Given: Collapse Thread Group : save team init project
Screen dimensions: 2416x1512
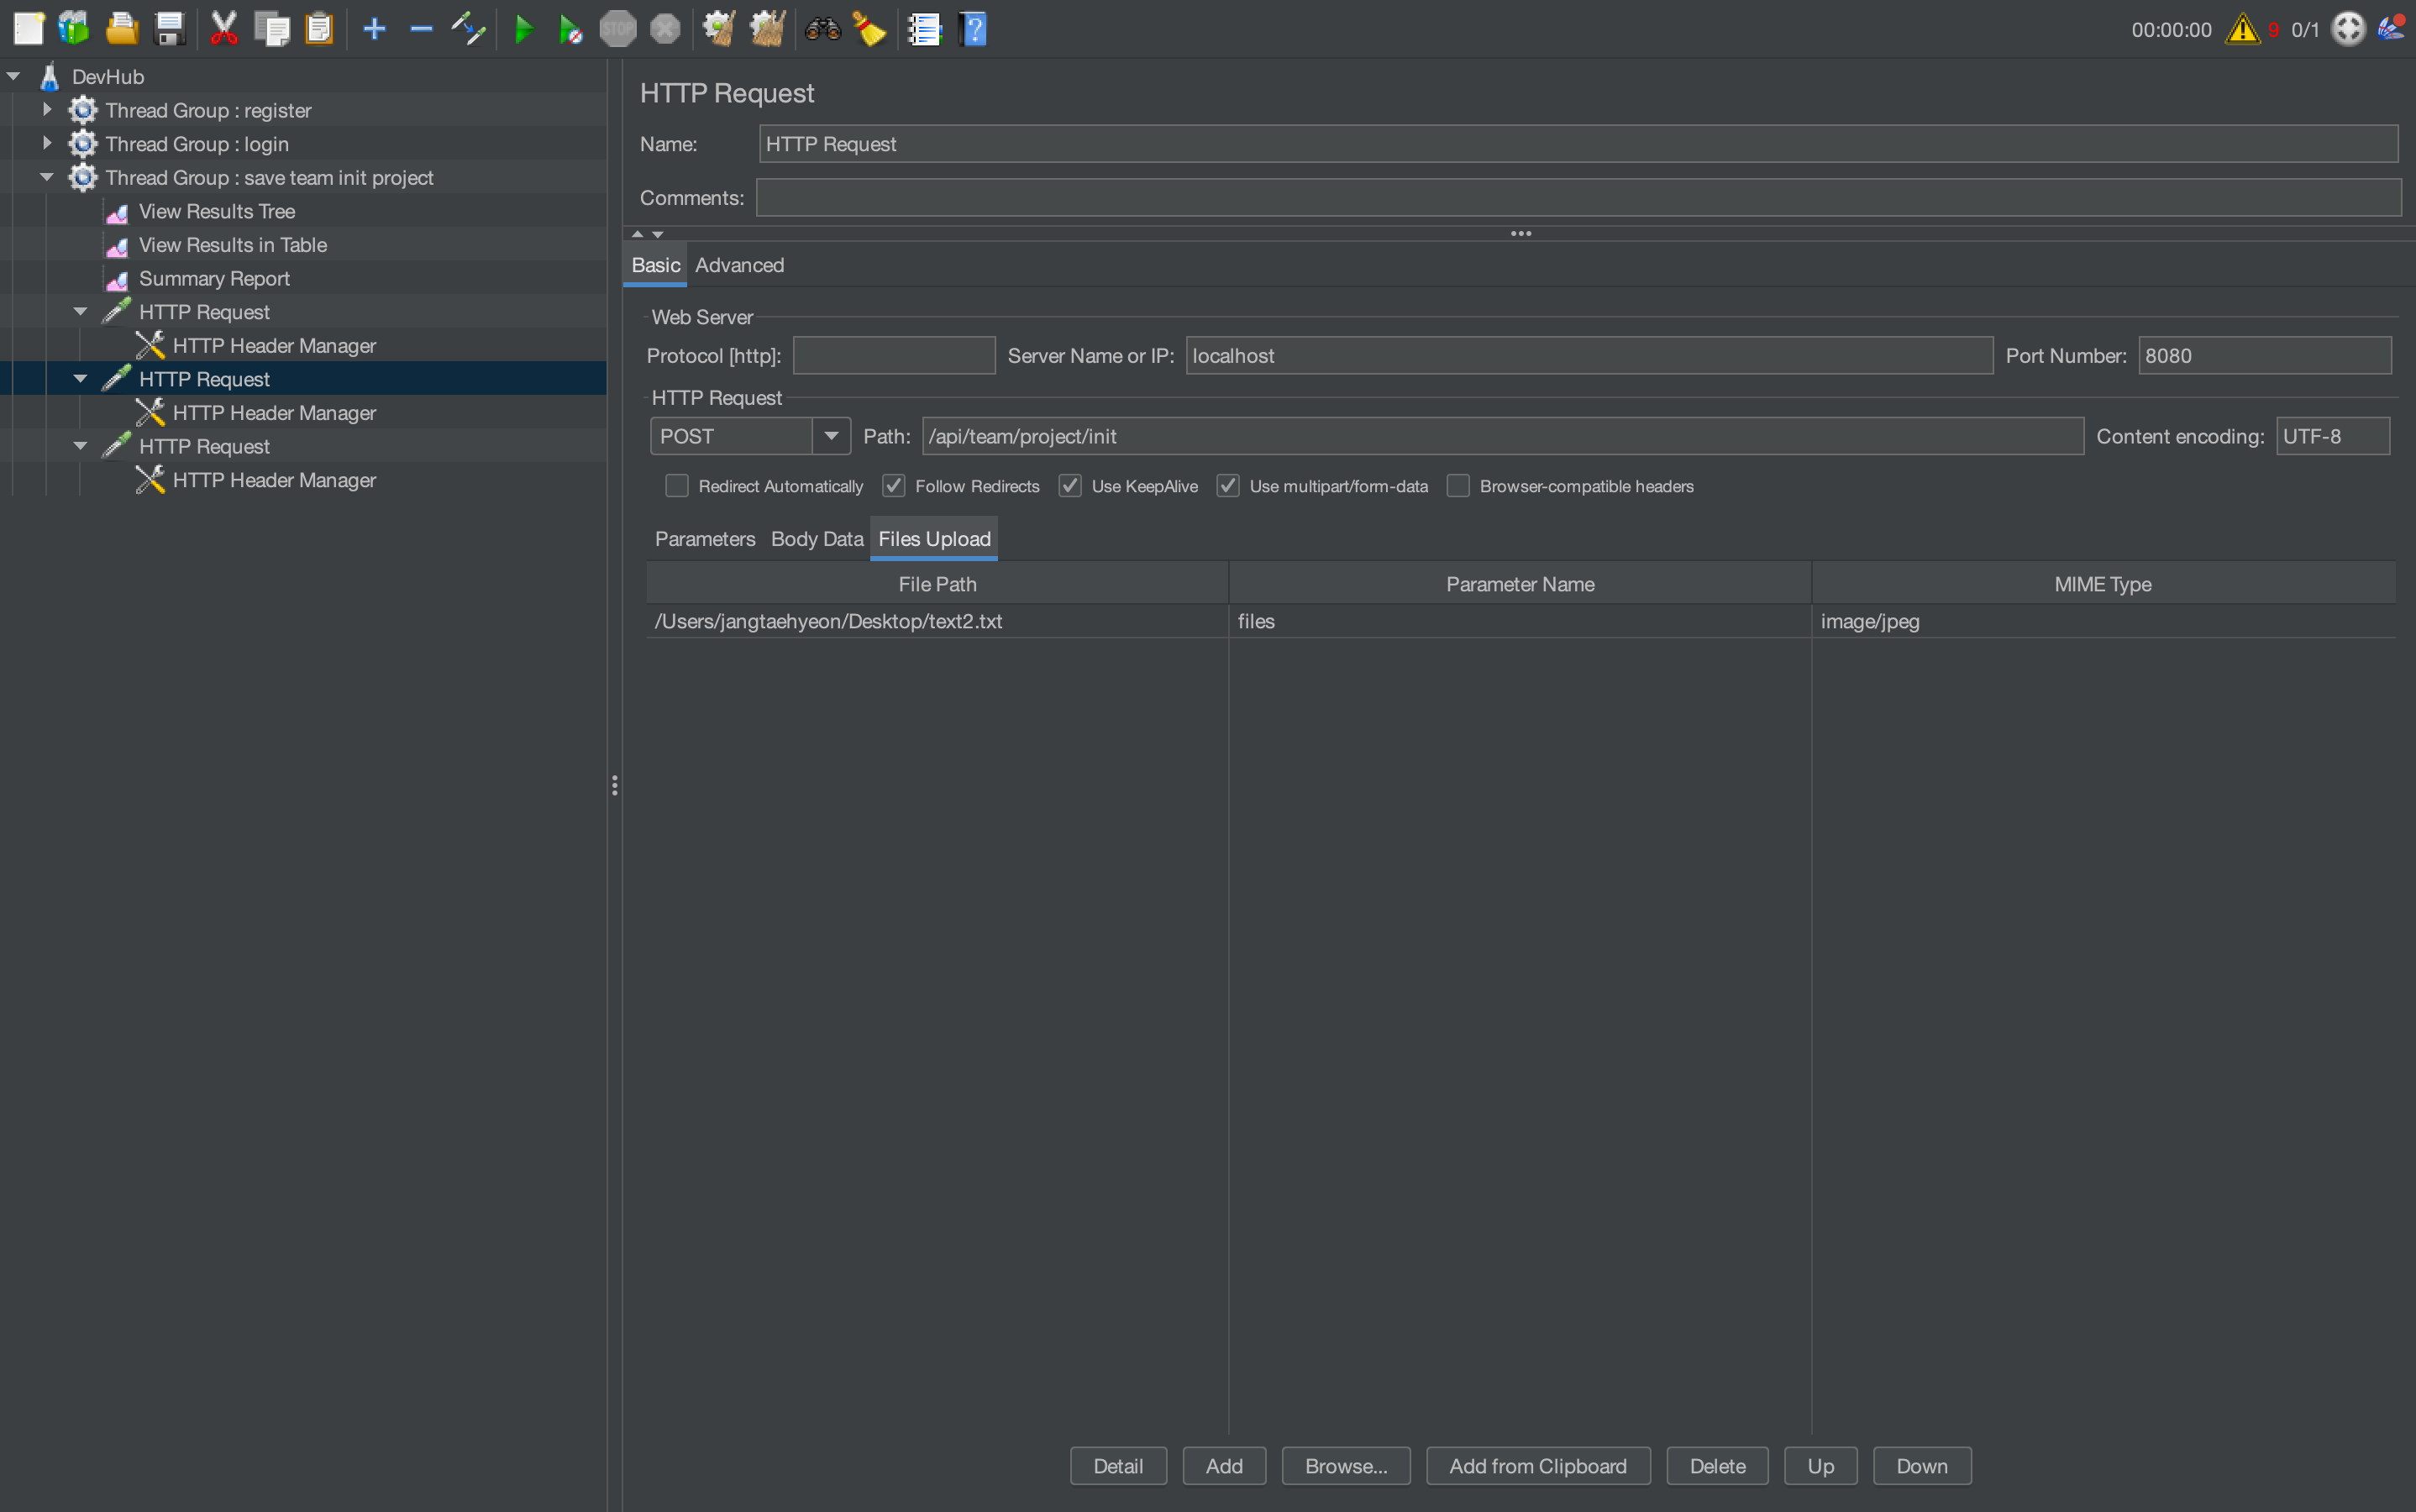Looking at the screenshot, I should pyautogui.click(x=47, y=177).
